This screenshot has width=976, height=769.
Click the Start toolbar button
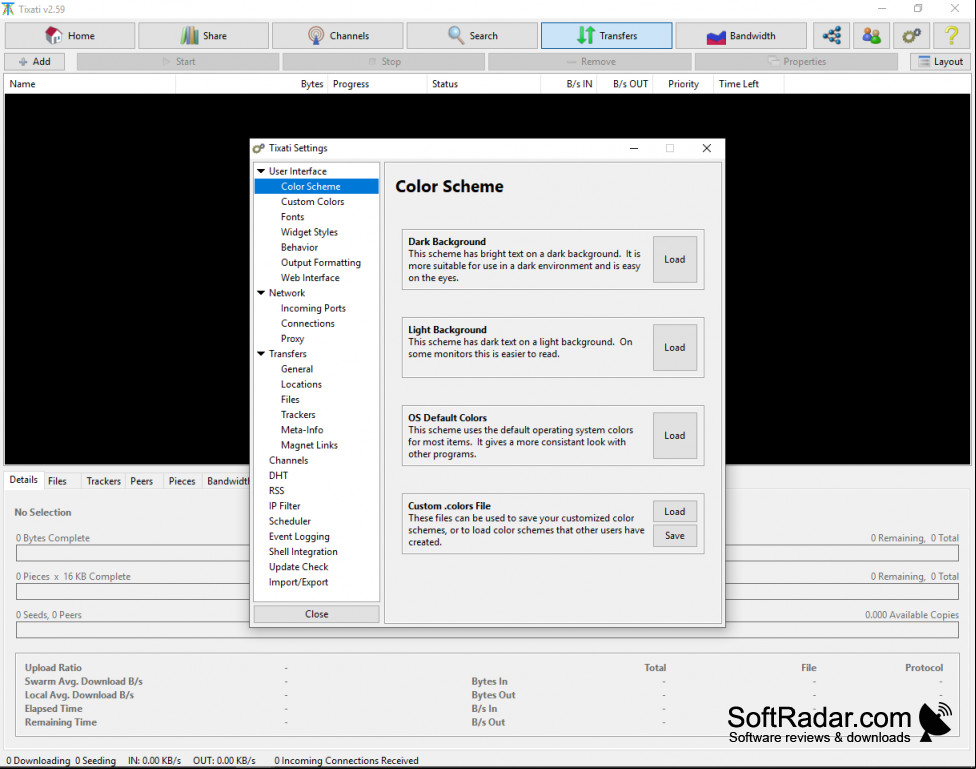click(178, 62)
